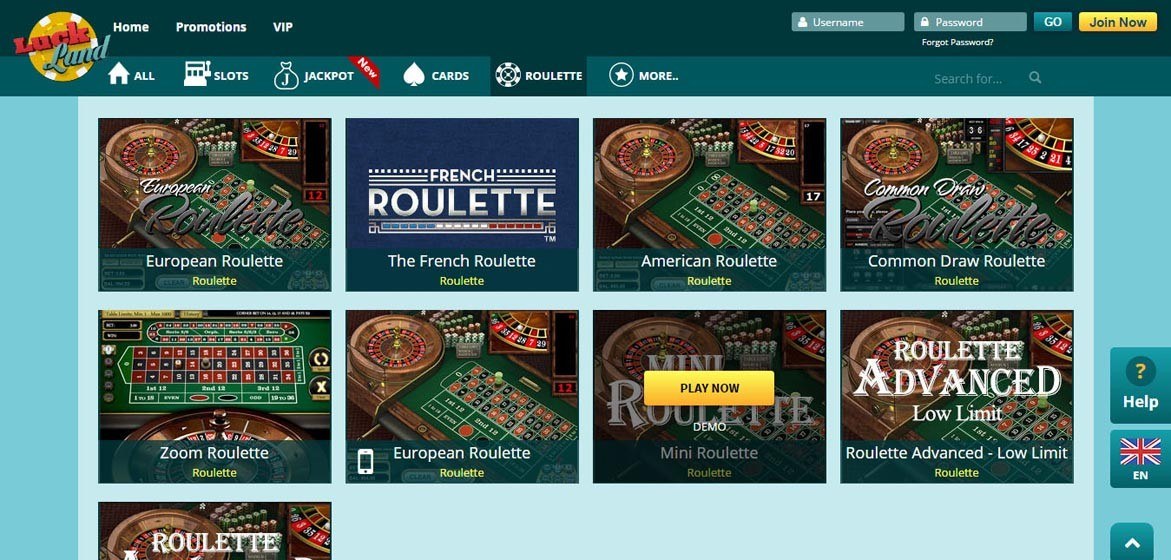
Task: Go to the VIP page
Action: pyautogui.click(x=283, y=27)
